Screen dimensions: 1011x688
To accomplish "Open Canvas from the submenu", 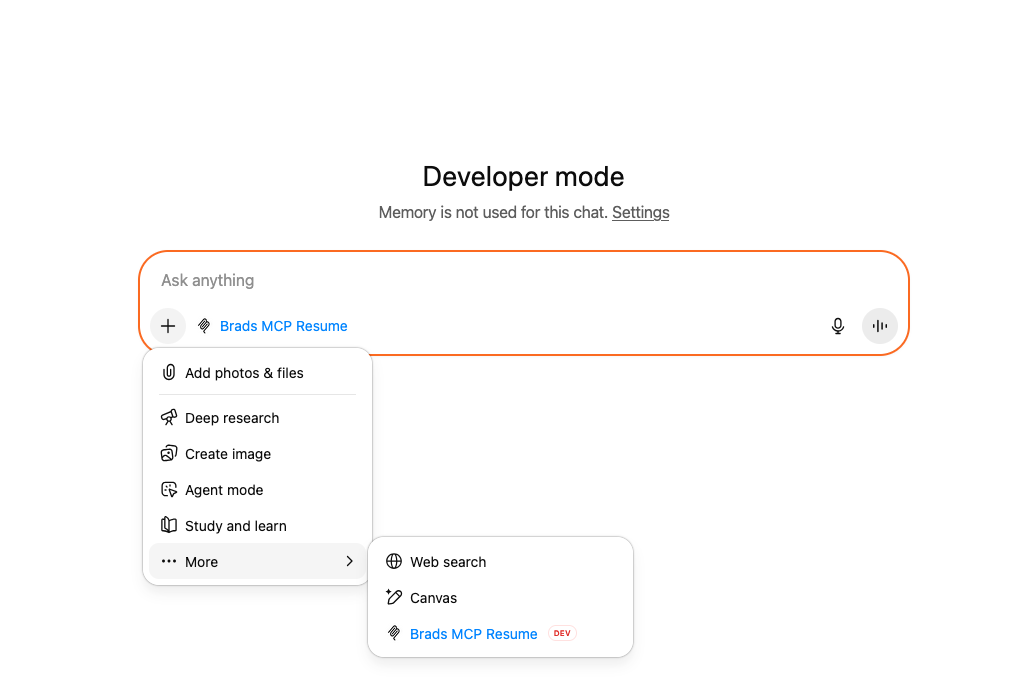I will pos(500,598).
